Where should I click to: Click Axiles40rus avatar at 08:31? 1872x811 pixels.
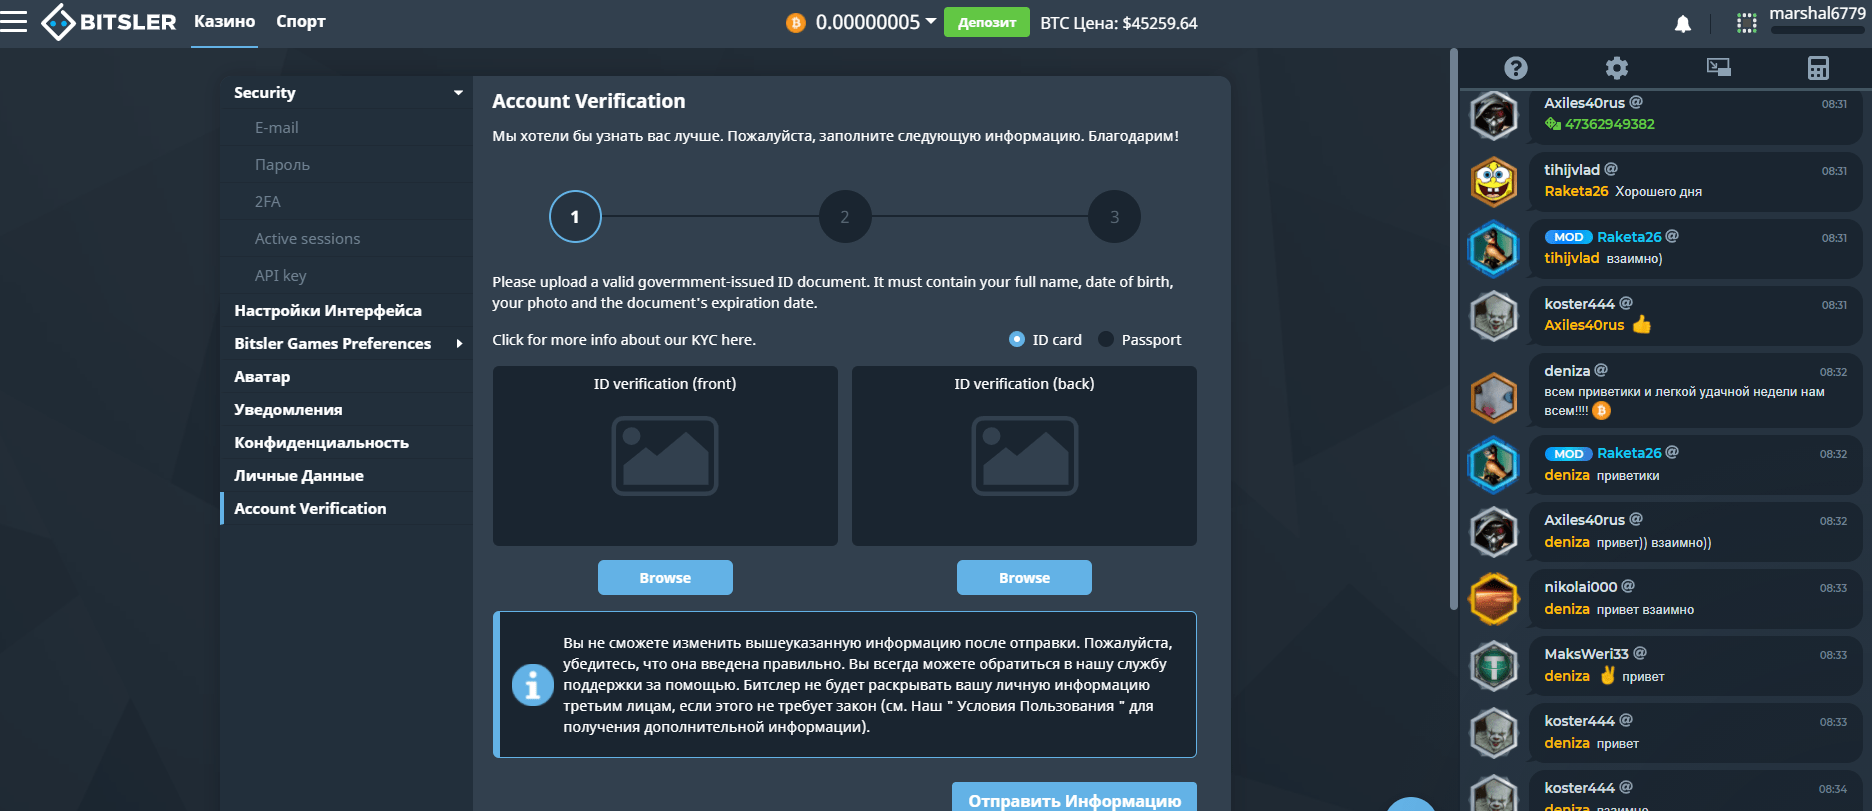(1494, 115)
